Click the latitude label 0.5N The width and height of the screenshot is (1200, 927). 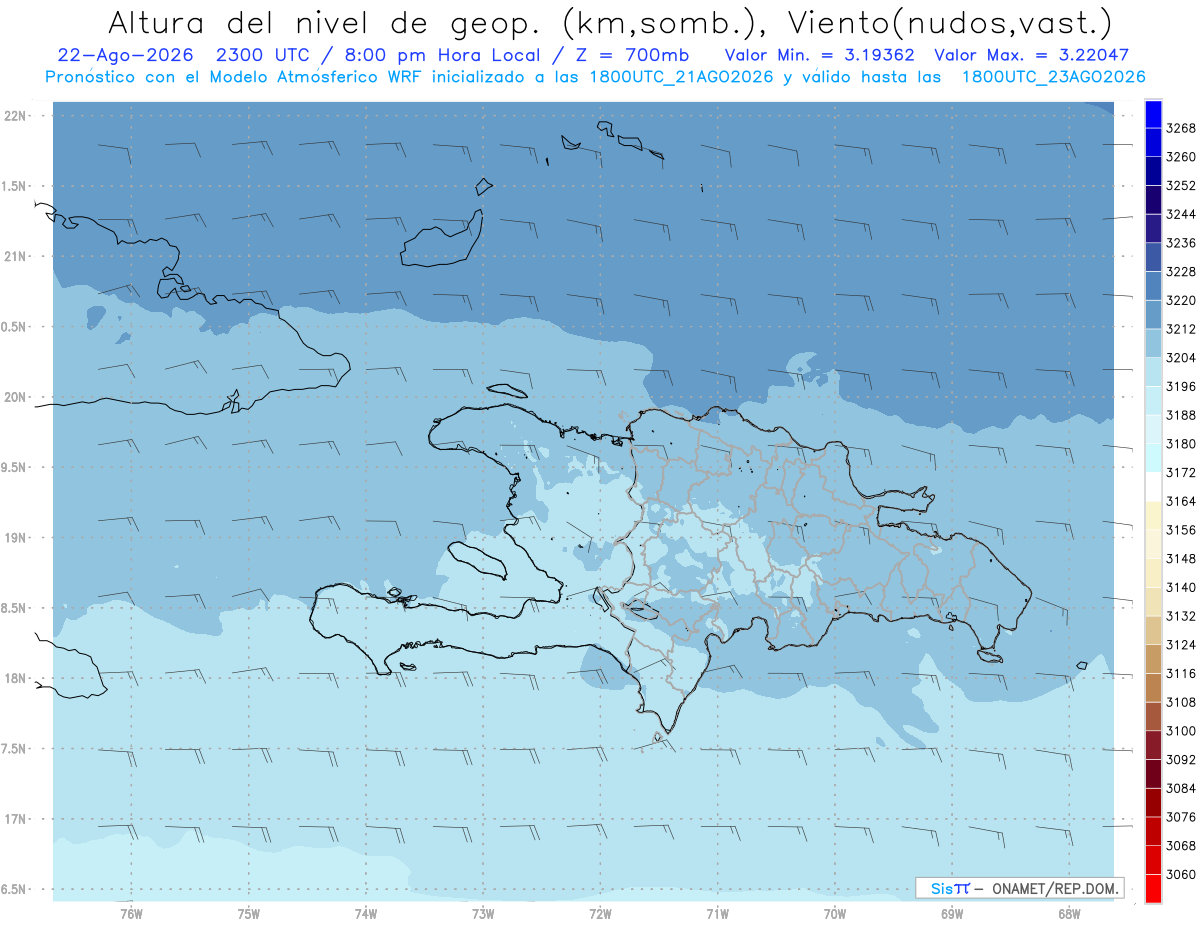14,327
